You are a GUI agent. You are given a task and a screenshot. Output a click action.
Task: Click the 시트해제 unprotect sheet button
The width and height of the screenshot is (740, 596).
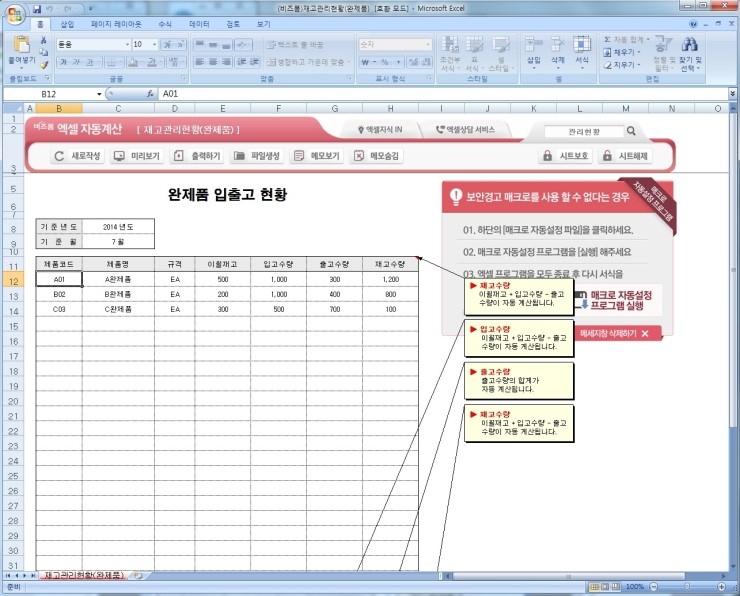(624, 156)
